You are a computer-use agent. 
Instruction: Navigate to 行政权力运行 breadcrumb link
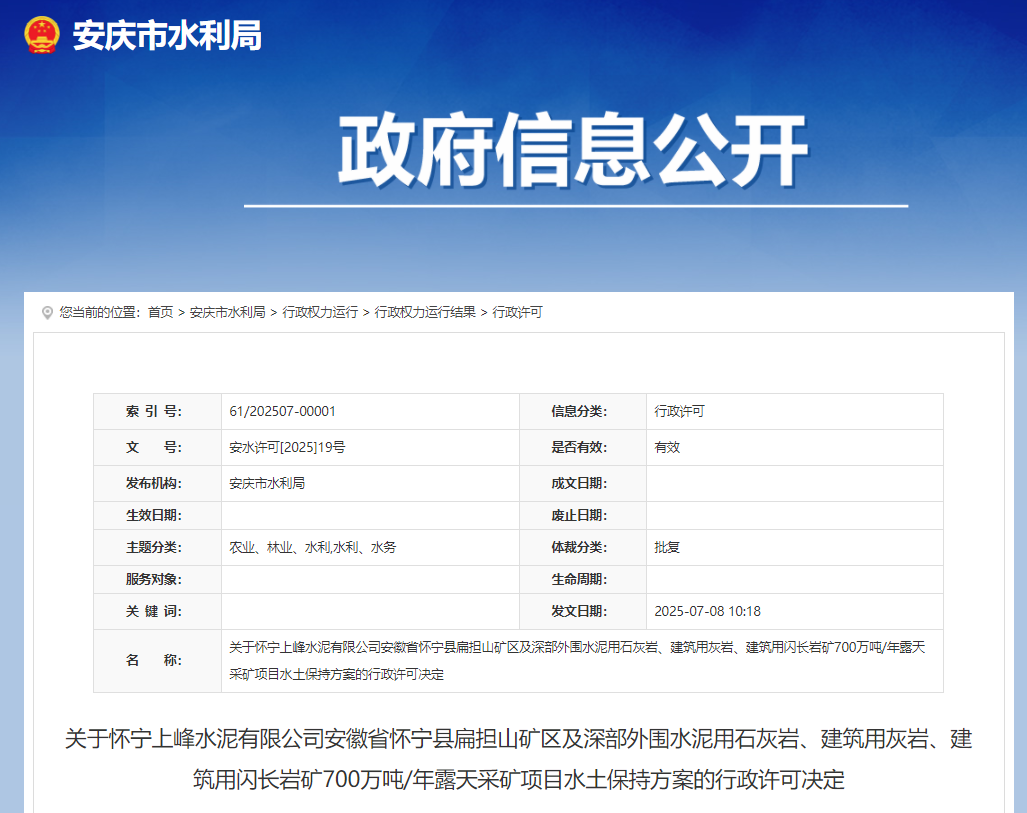(x=320, y=313)
